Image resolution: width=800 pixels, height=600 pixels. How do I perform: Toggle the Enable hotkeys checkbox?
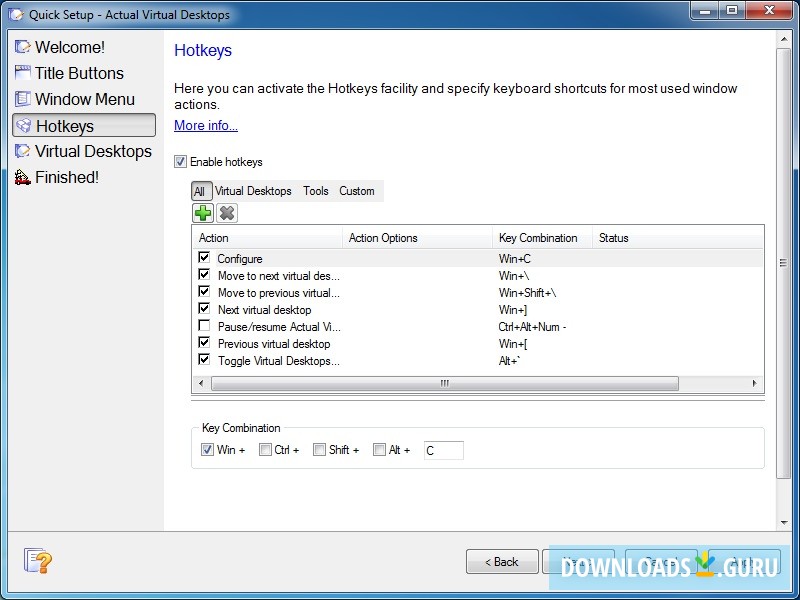tap(180, 161)
